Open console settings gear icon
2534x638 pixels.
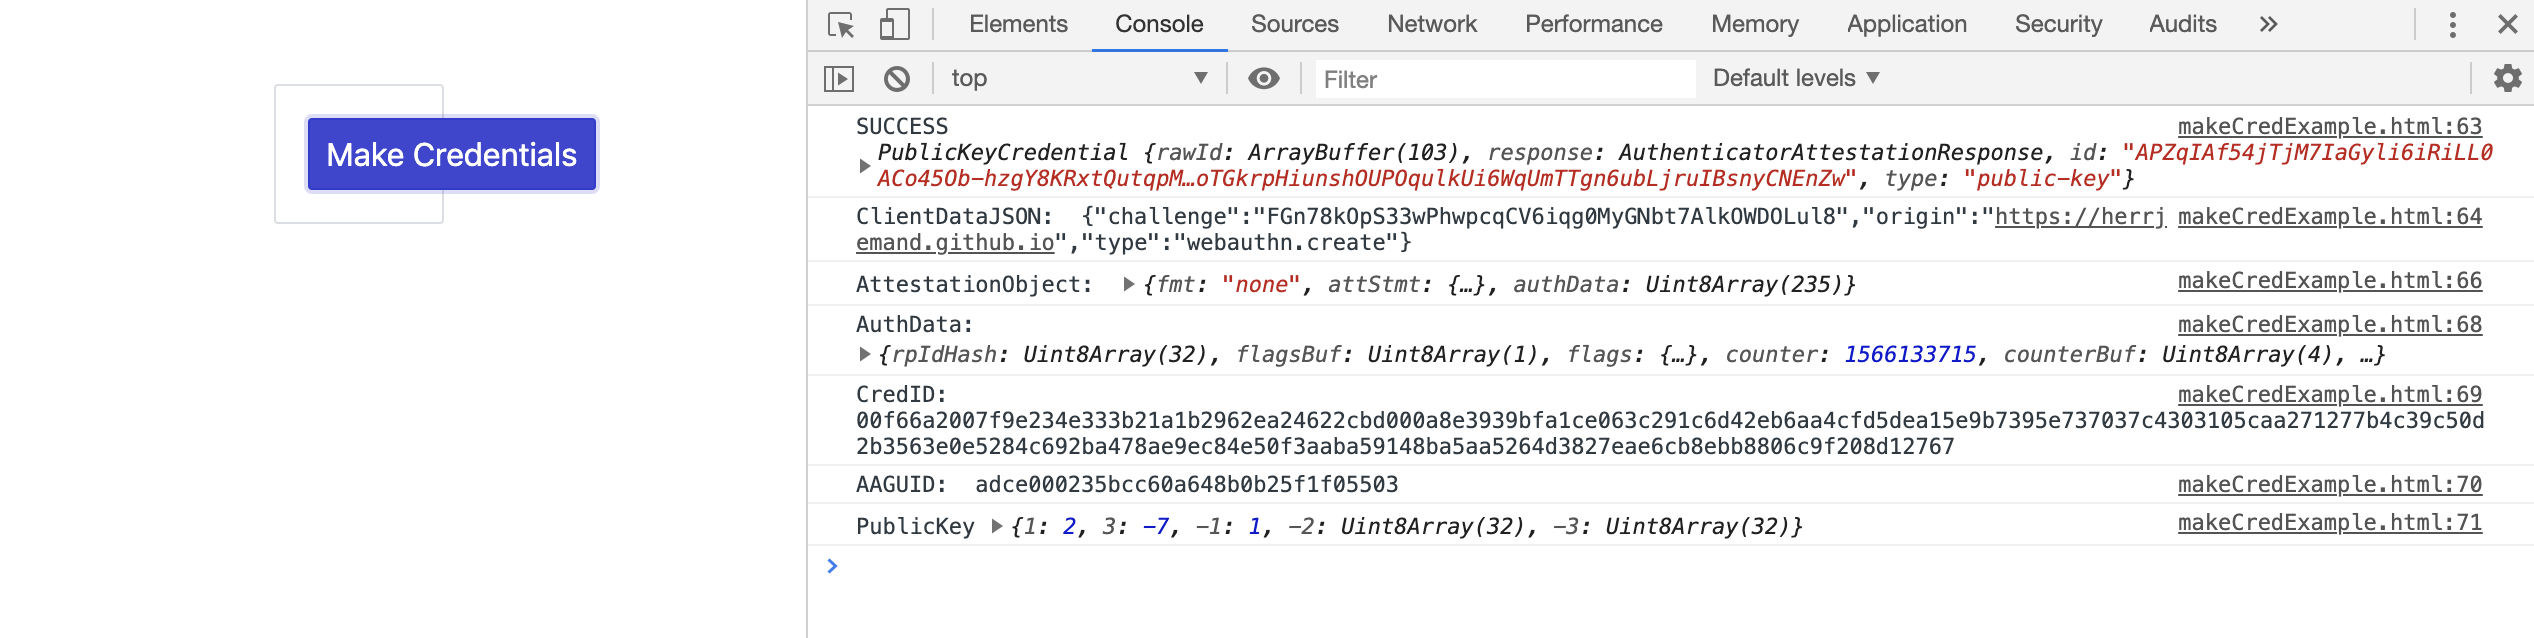point(2507,78)
